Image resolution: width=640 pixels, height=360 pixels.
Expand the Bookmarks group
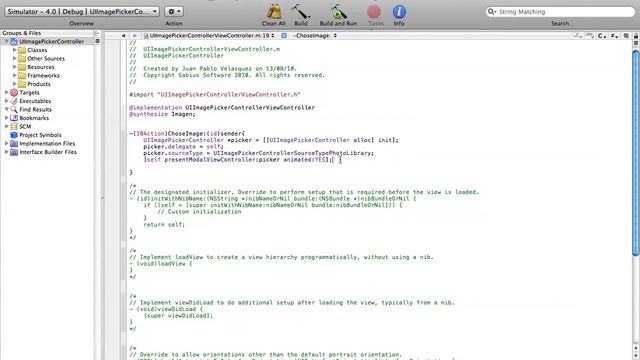point(7,118)
